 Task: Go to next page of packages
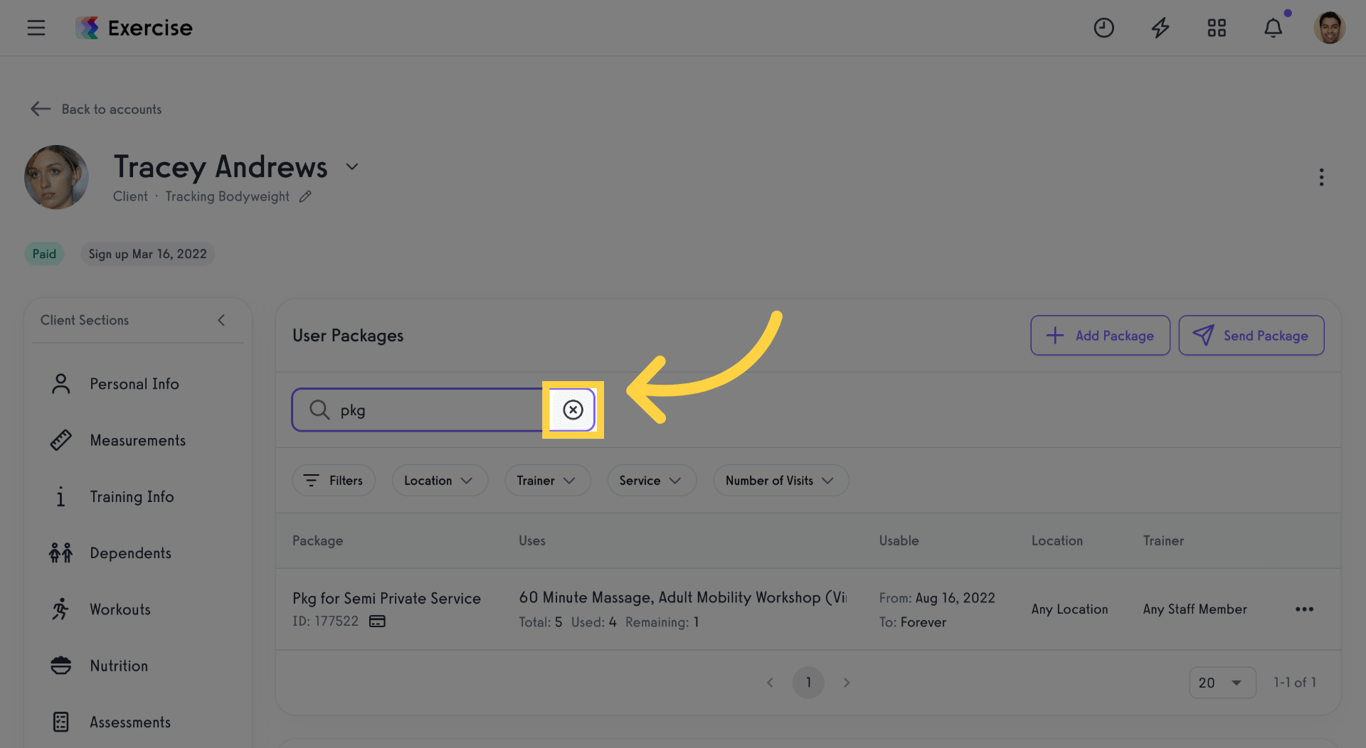(x=847, y=683)
